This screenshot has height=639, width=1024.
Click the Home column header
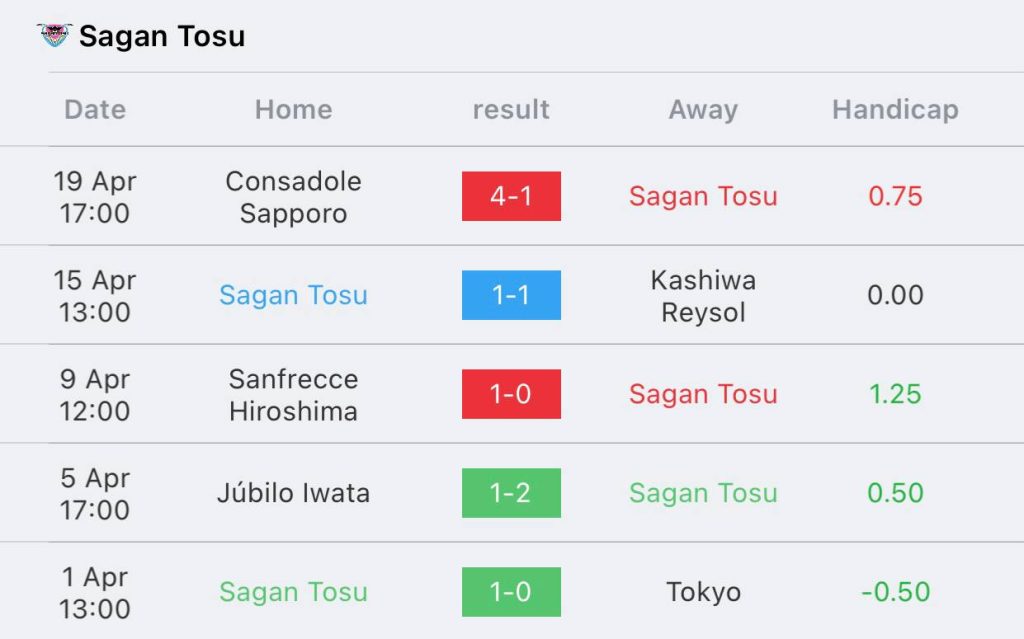(x=293, y=110)
